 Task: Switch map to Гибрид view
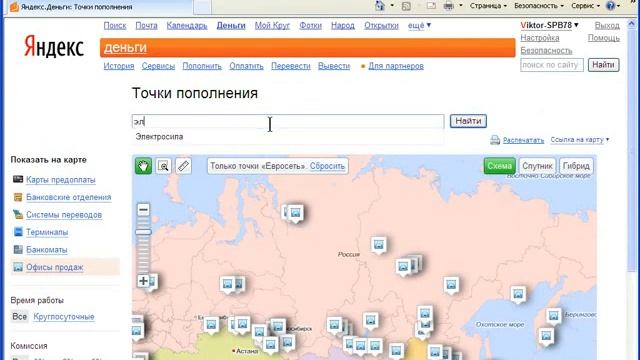pos(576,166)
